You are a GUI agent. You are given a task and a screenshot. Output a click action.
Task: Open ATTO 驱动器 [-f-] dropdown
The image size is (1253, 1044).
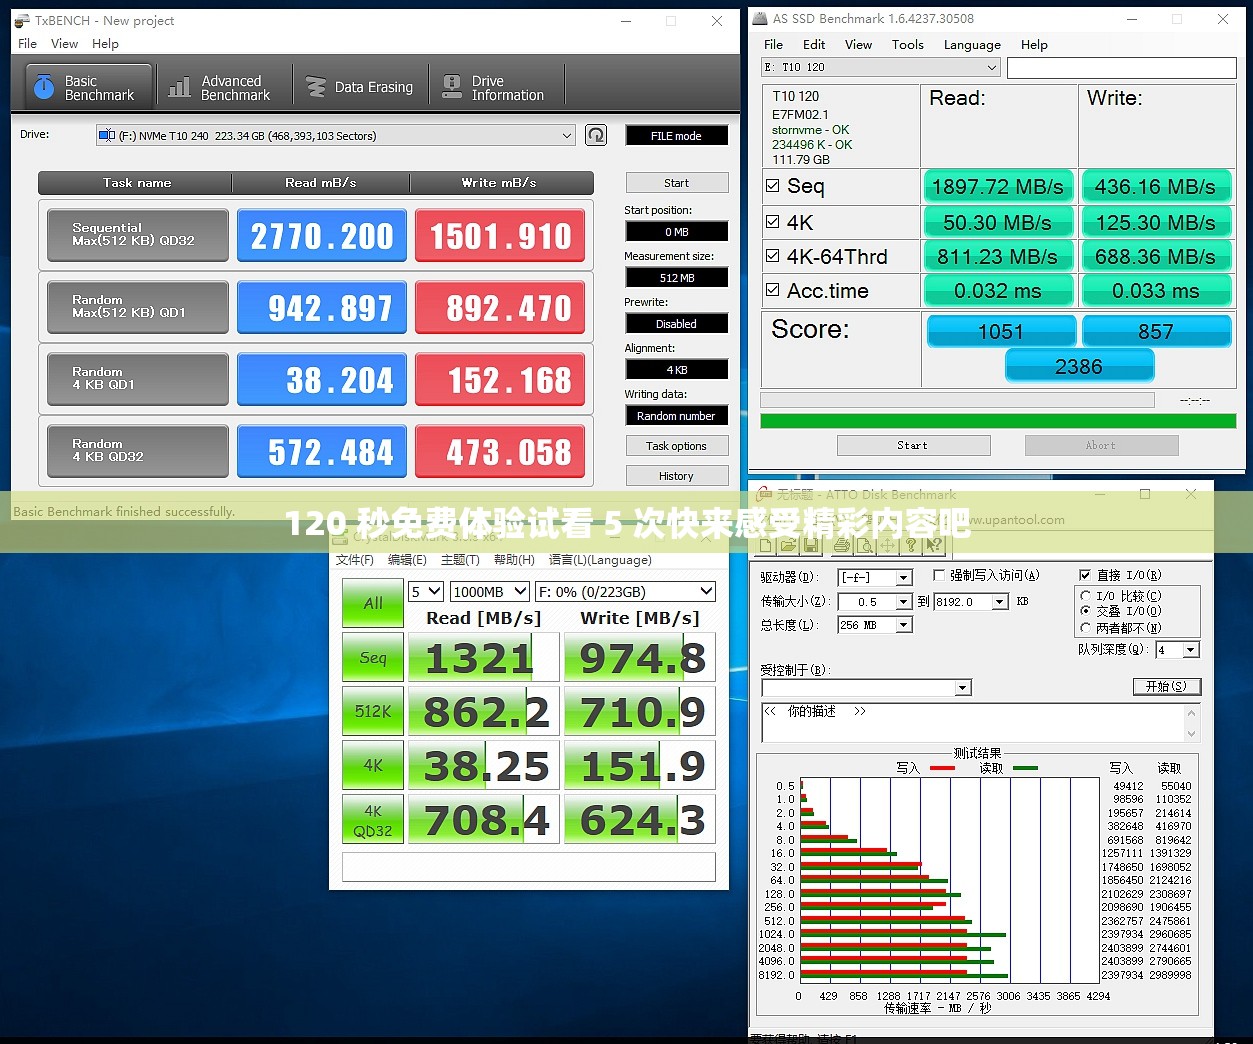click(875, 577)
